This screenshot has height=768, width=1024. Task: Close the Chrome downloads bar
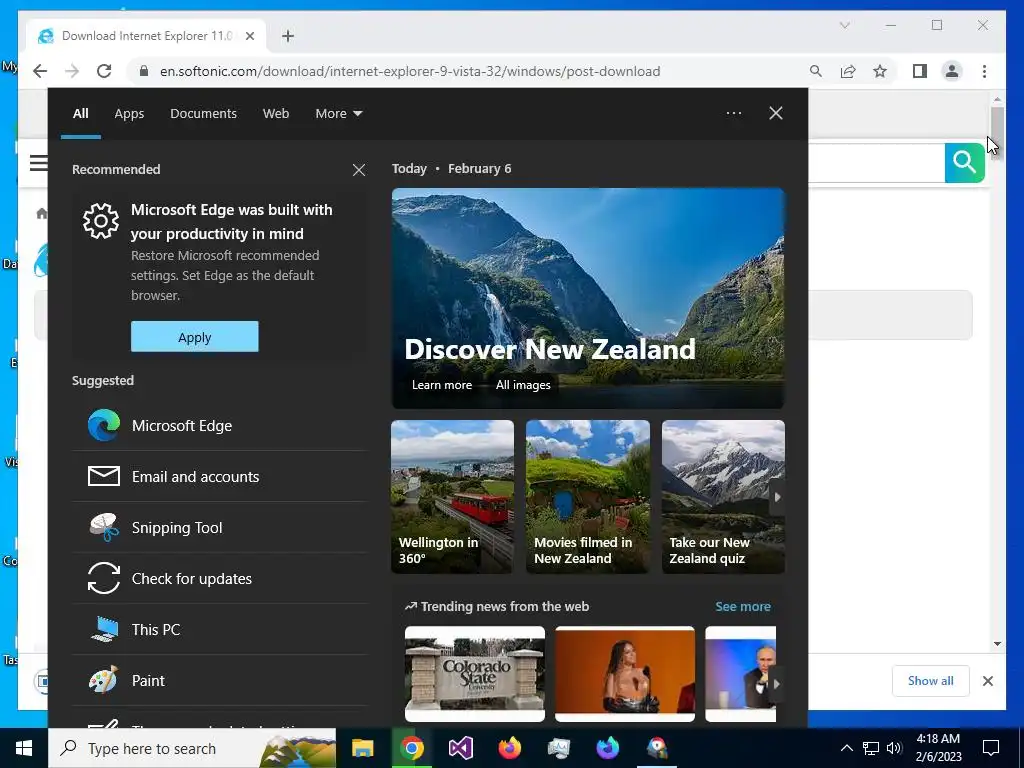point(987,681)
